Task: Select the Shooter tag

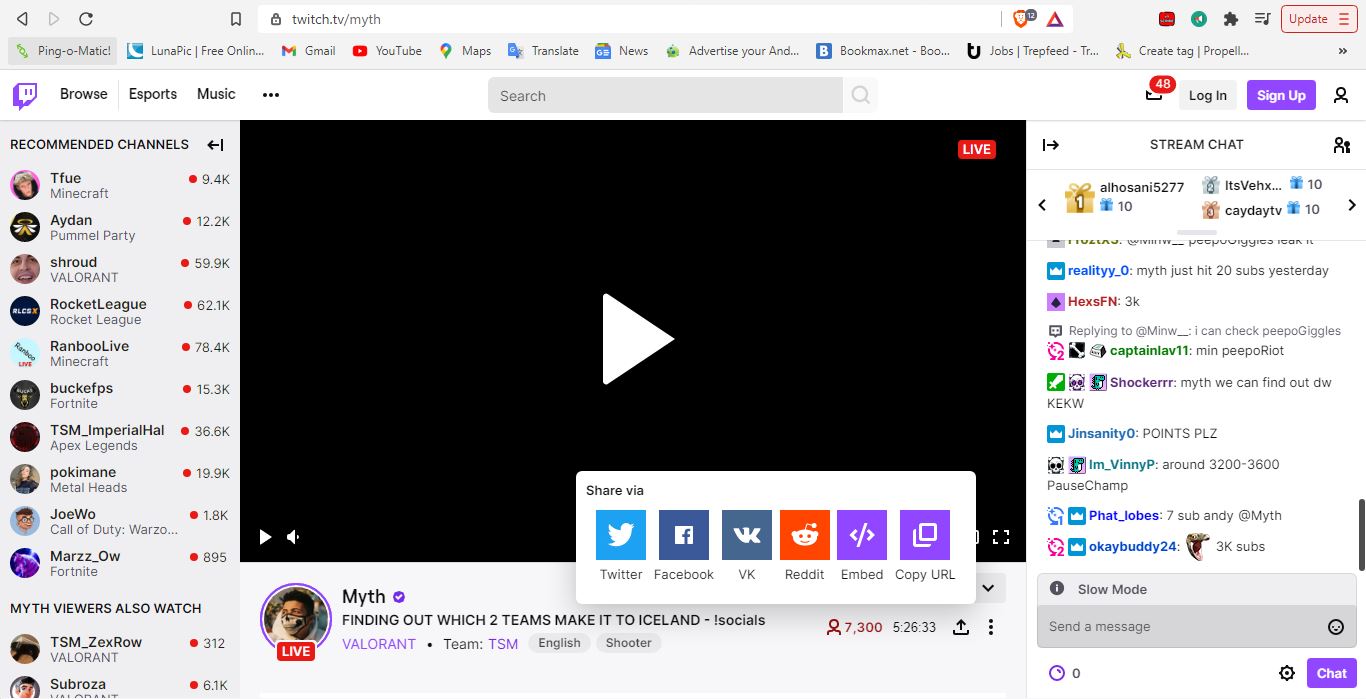Action: [629, 643]
